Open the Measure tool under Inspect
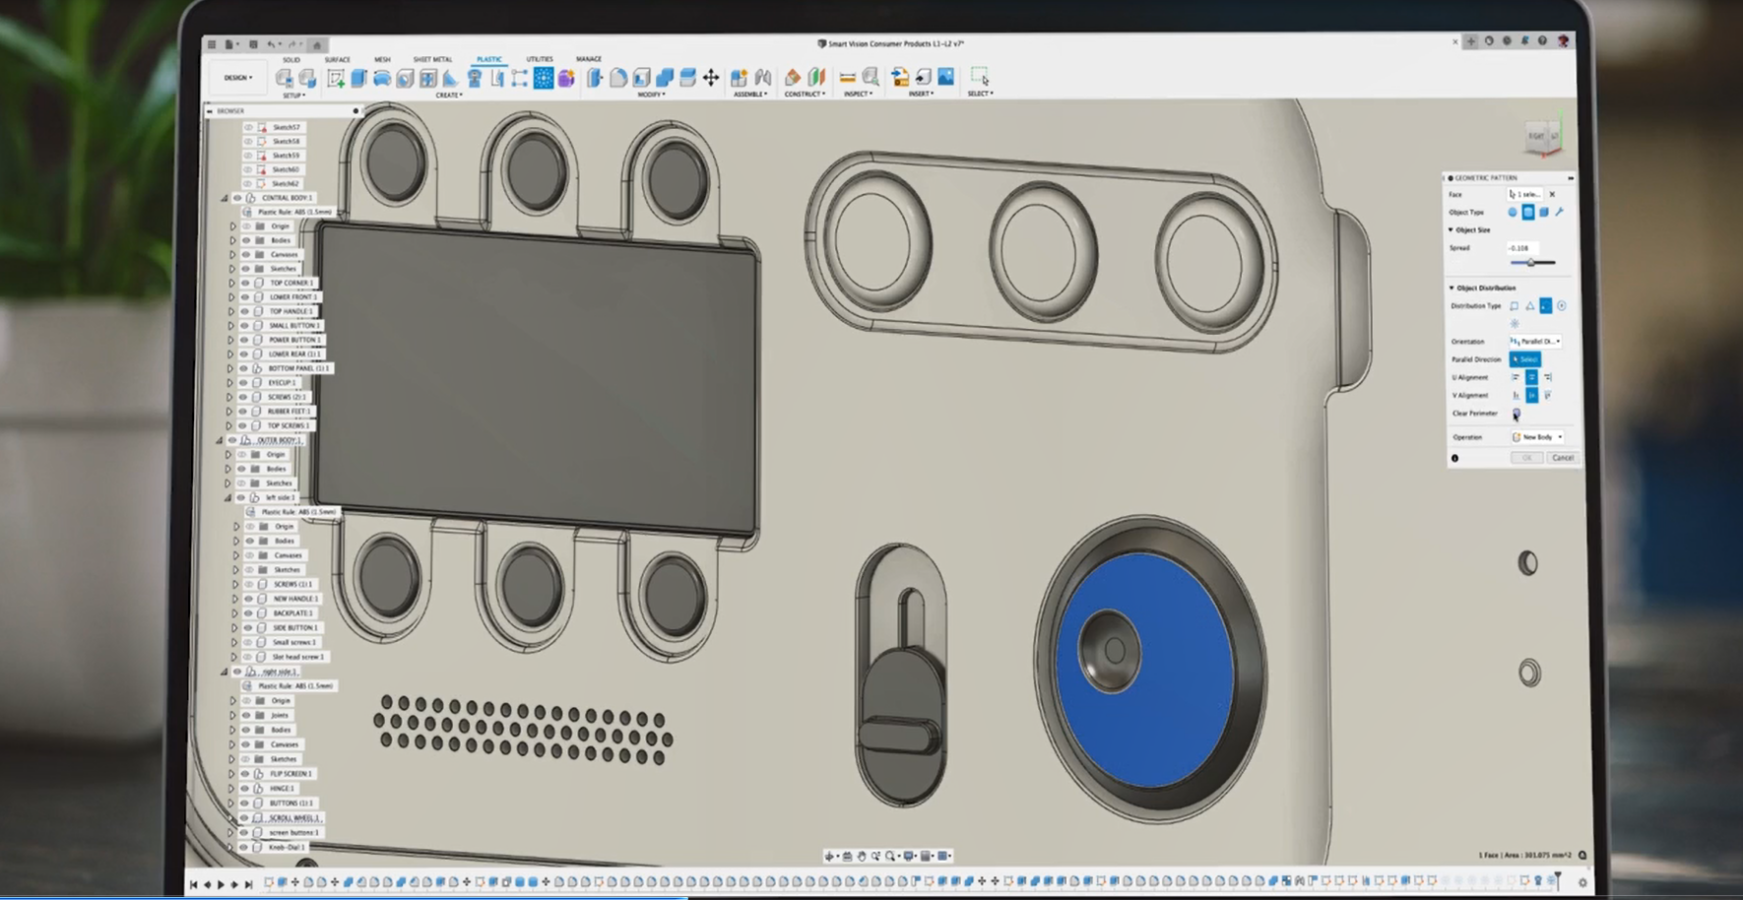The width and height of the screenshot is (1743, 900). 848,76
